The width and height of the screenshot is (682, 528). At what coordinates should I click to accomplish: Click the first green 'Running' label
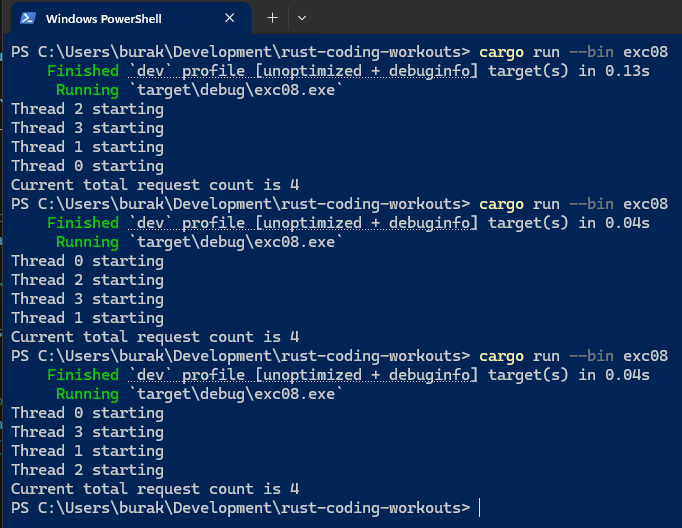[87, 90]
